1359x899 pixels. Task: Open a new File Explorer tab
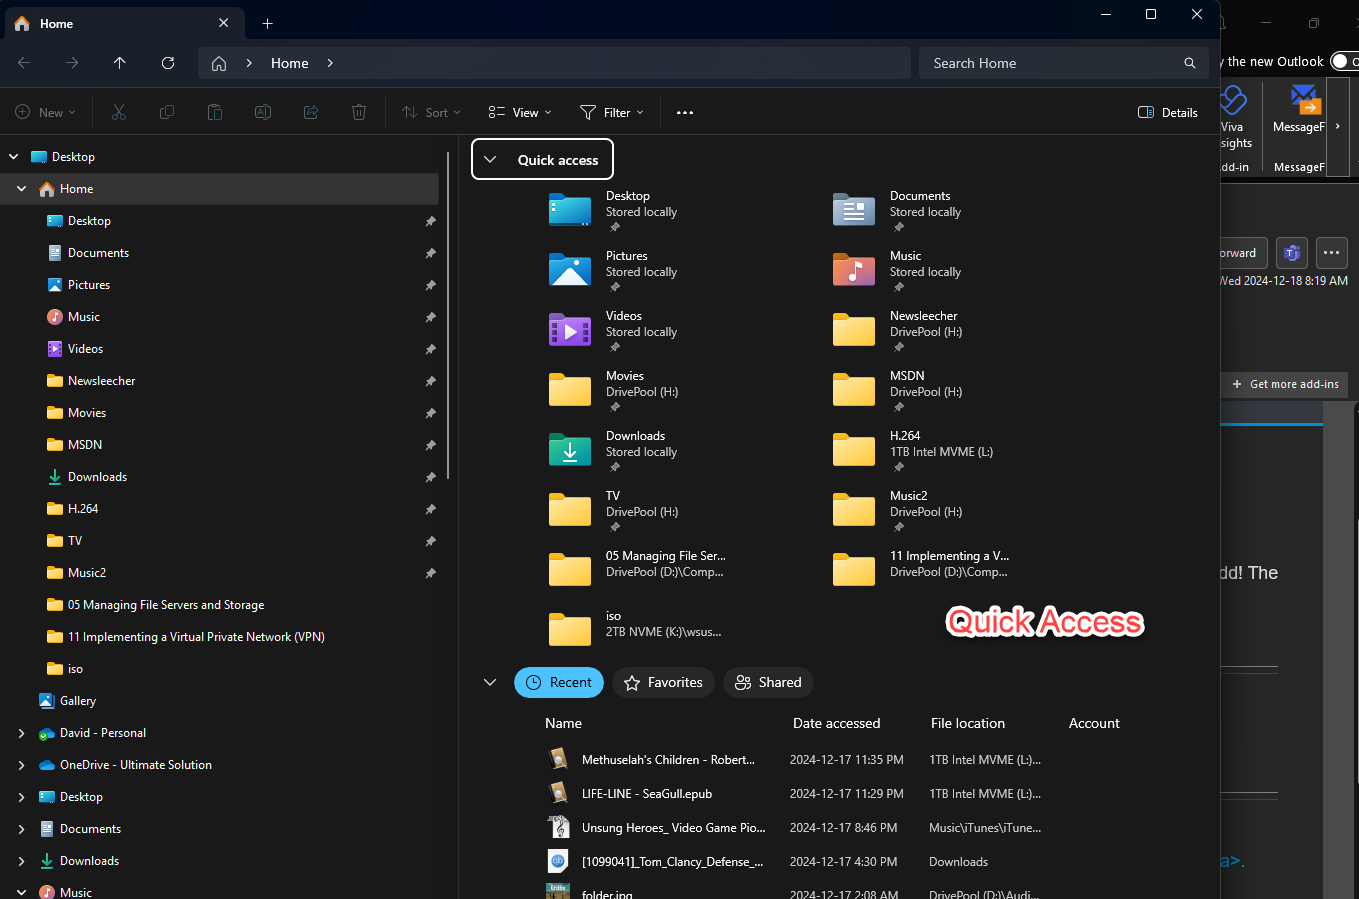click(x=267, y=23)
